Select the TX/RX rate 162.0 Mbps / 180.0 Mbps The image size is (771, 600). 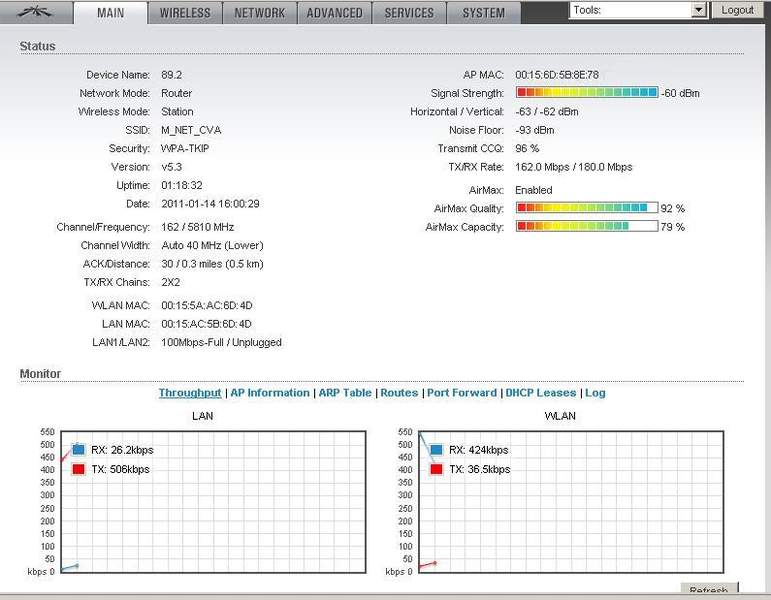(x=574, y=167)
